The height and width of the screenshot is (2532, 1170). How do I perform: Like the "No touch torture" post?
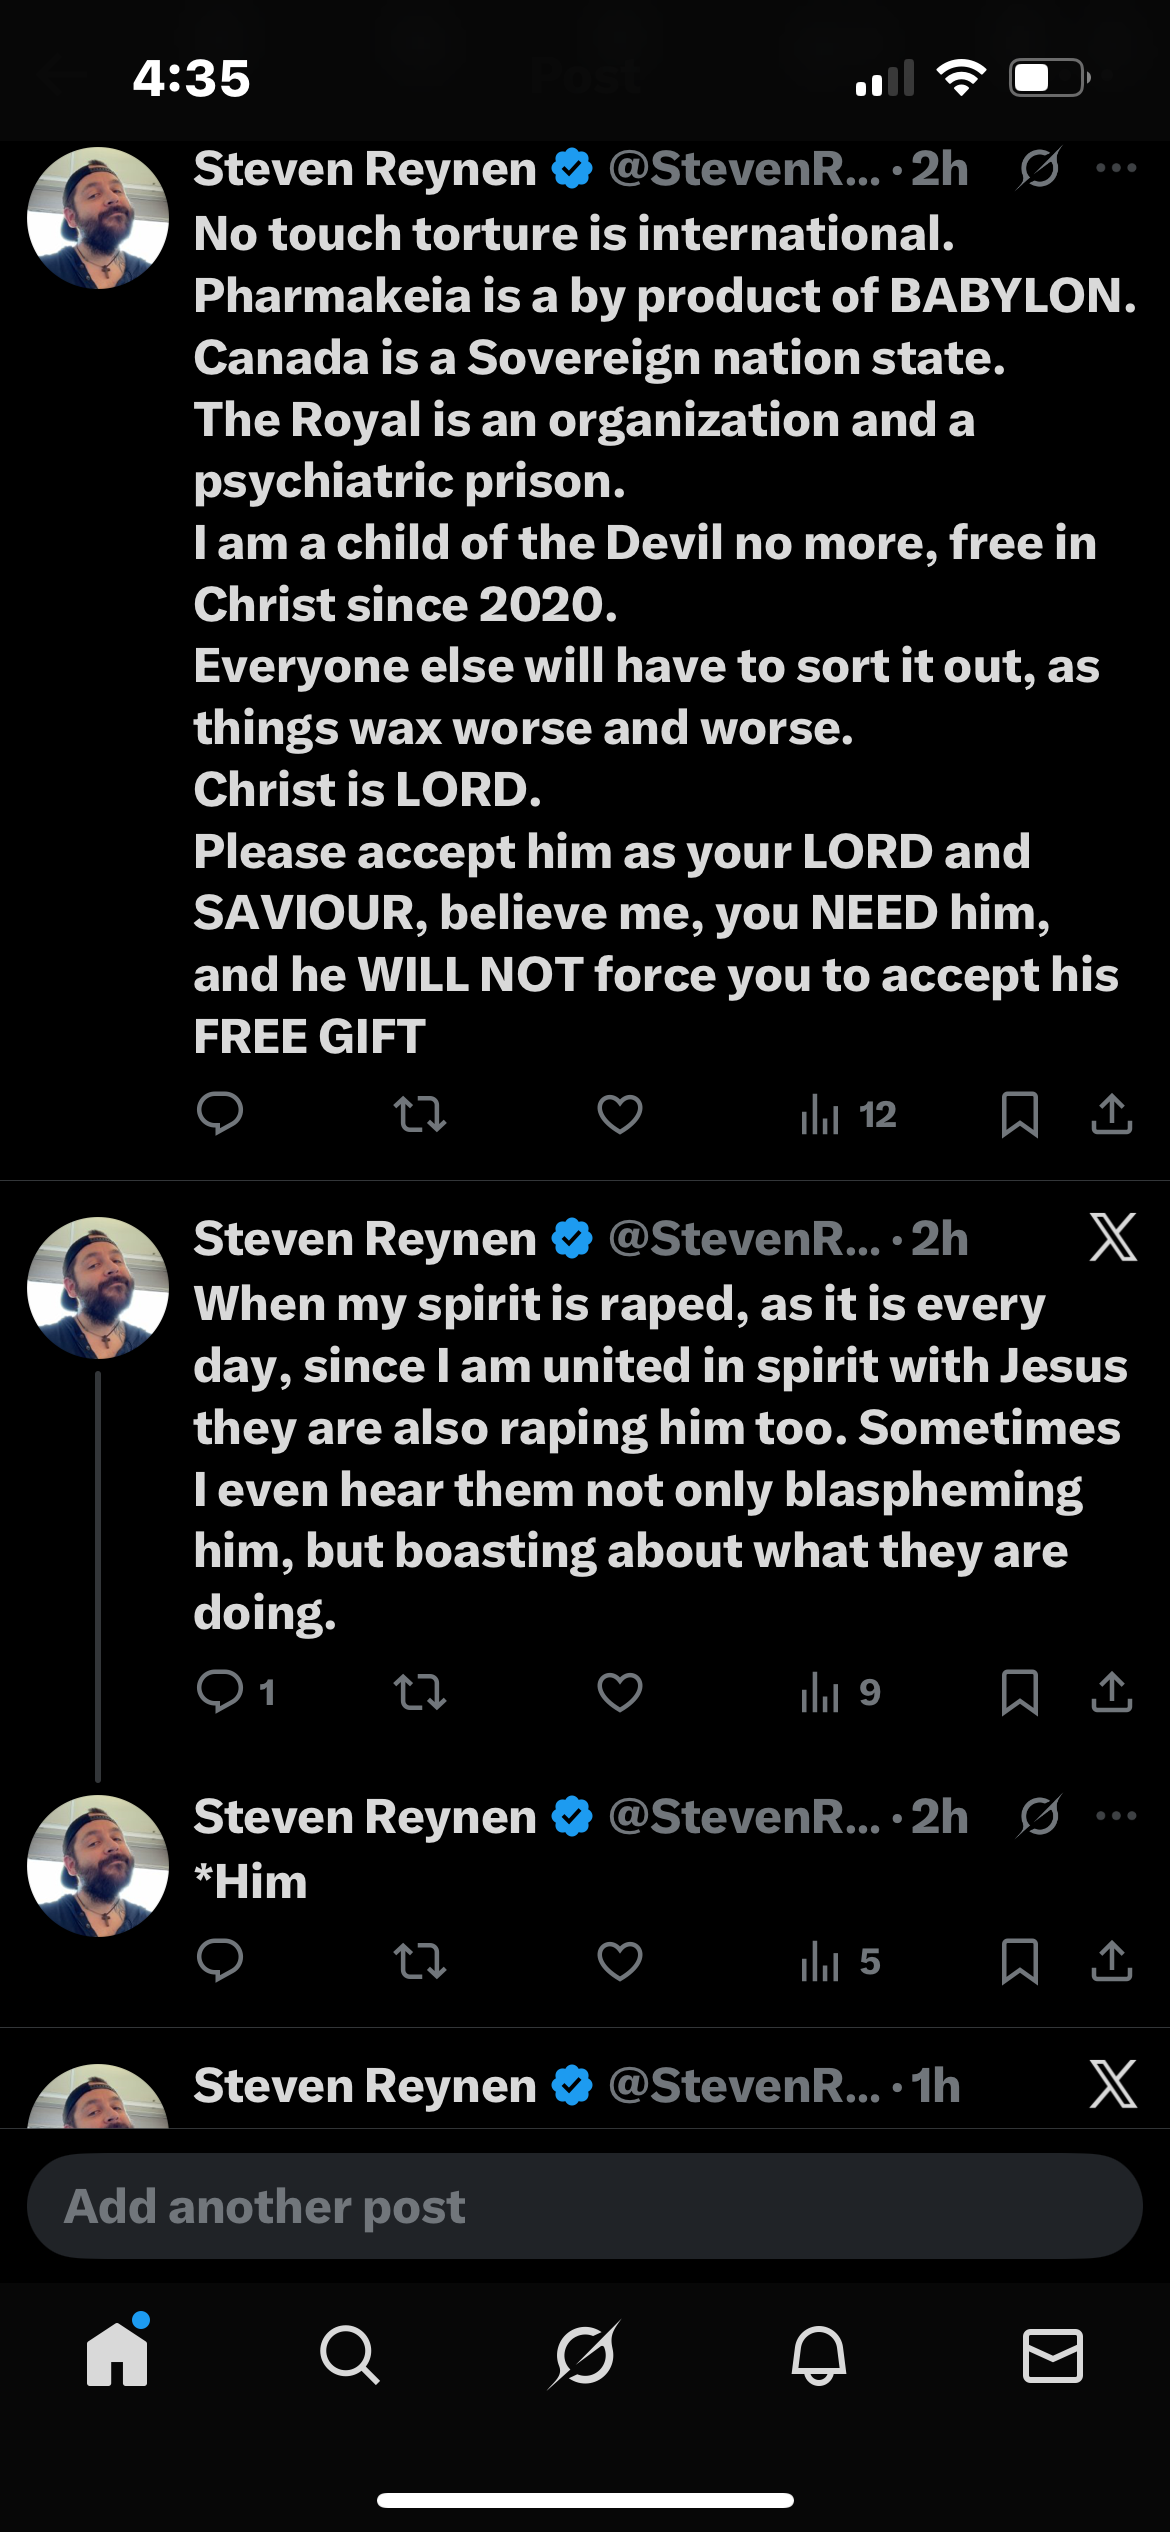(619, 1114)
